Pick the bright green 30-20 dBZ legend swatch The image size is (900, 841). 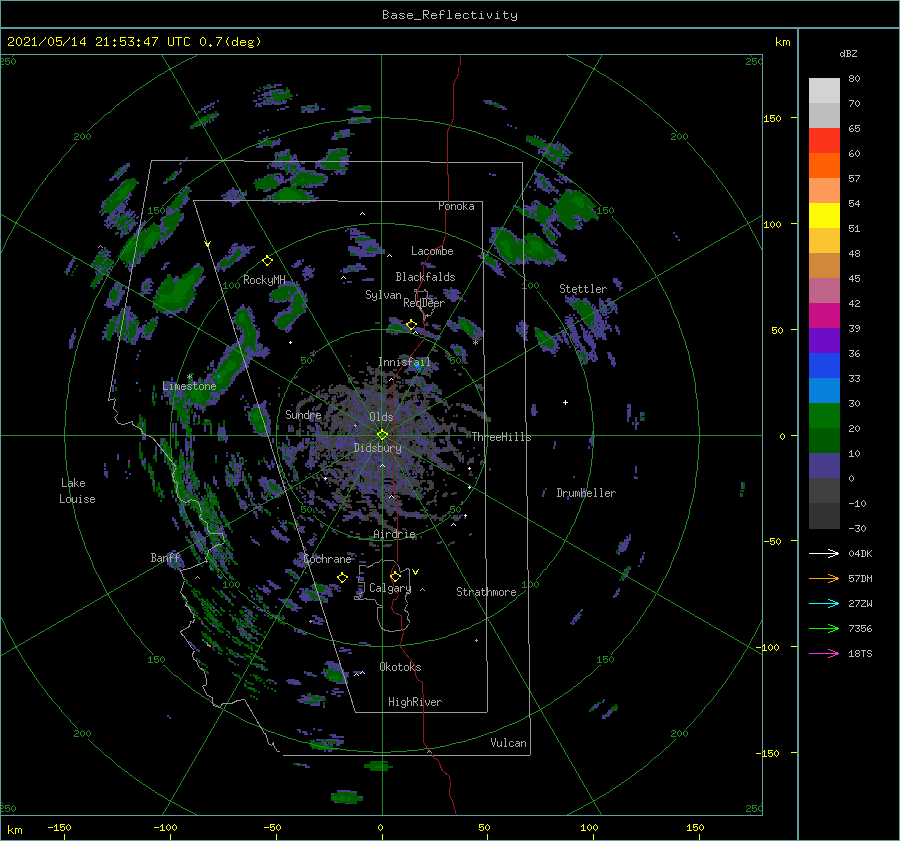coord(824,416)
